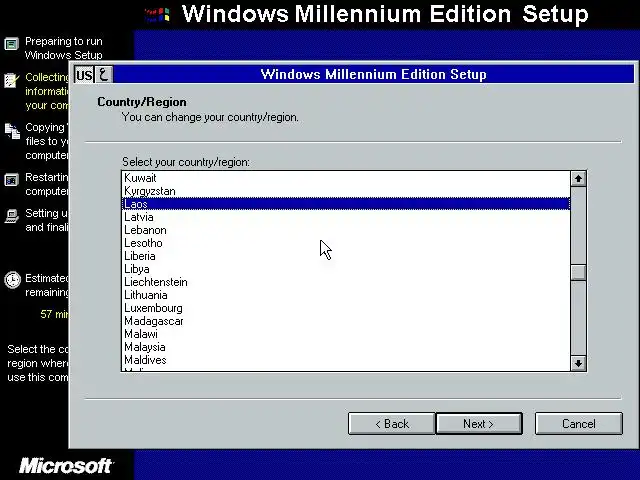
Task: Select Kyrgyzstan in the country list
Action: click(x=346, y=191)
